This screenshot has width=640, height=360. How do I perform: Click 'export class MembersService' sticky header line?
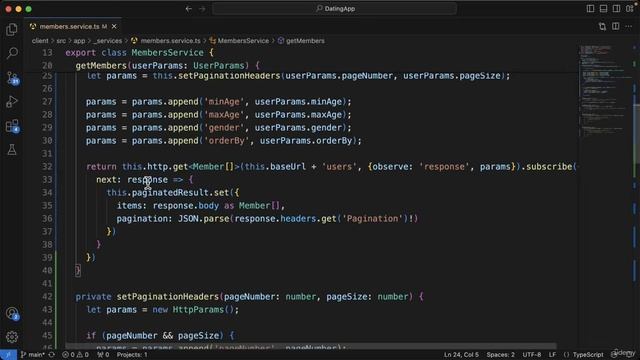pyautogui.click(x=139, y=53)
